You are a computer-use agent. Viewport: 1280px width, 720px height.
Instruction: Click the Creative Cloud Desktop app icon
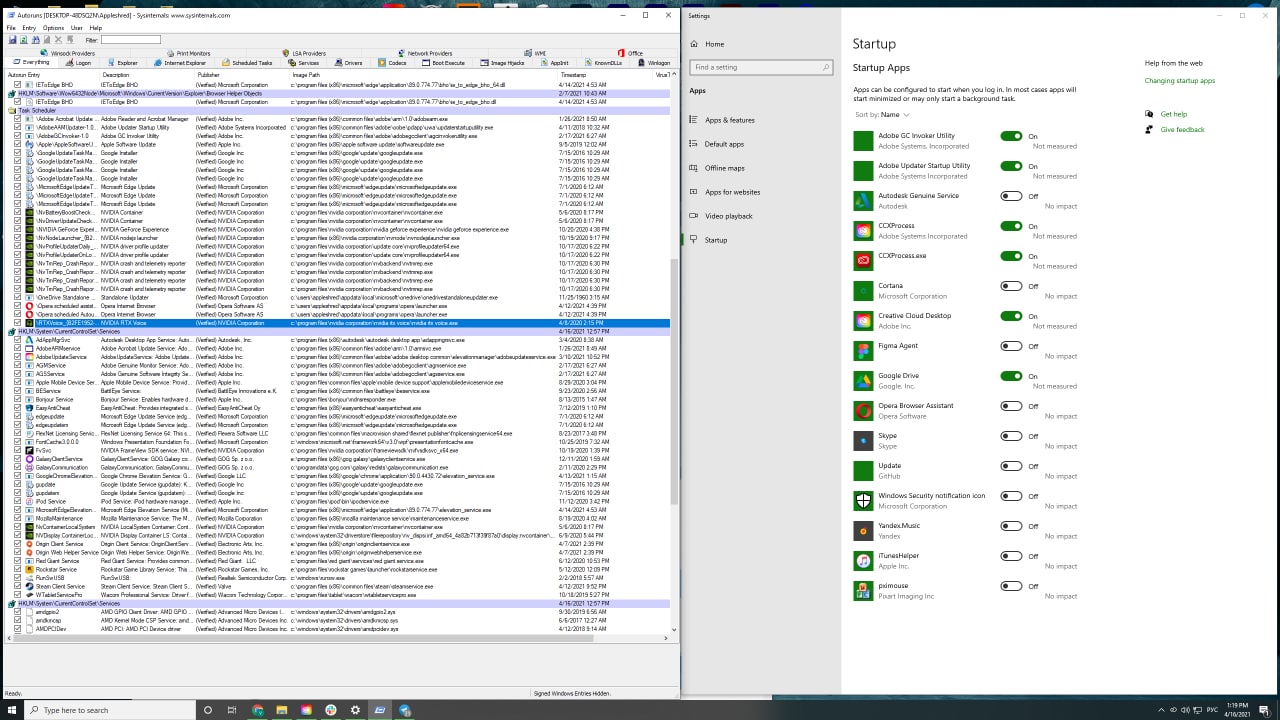coord(863,321)
